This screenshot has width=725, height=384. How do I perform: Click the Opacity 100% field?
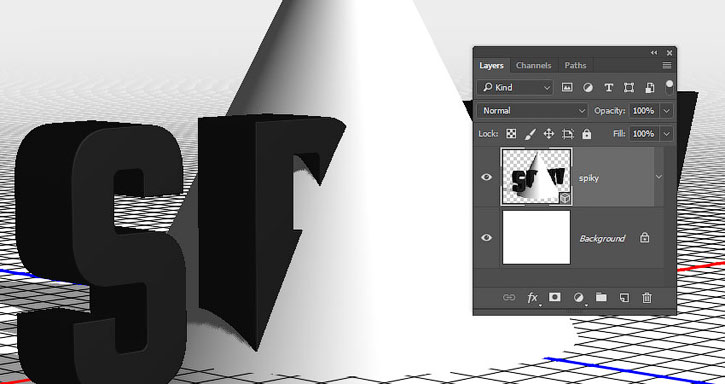(x=644, y=111)
